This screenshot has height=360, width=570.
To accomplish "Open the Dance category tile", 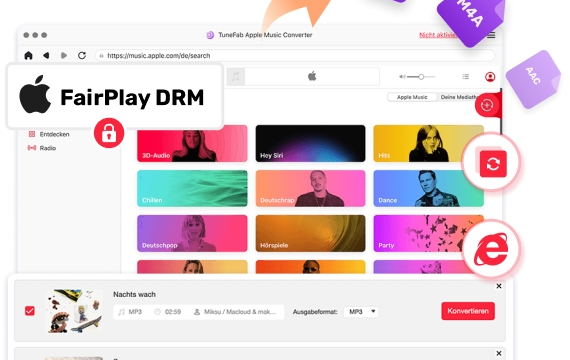I will coord(429,188).
